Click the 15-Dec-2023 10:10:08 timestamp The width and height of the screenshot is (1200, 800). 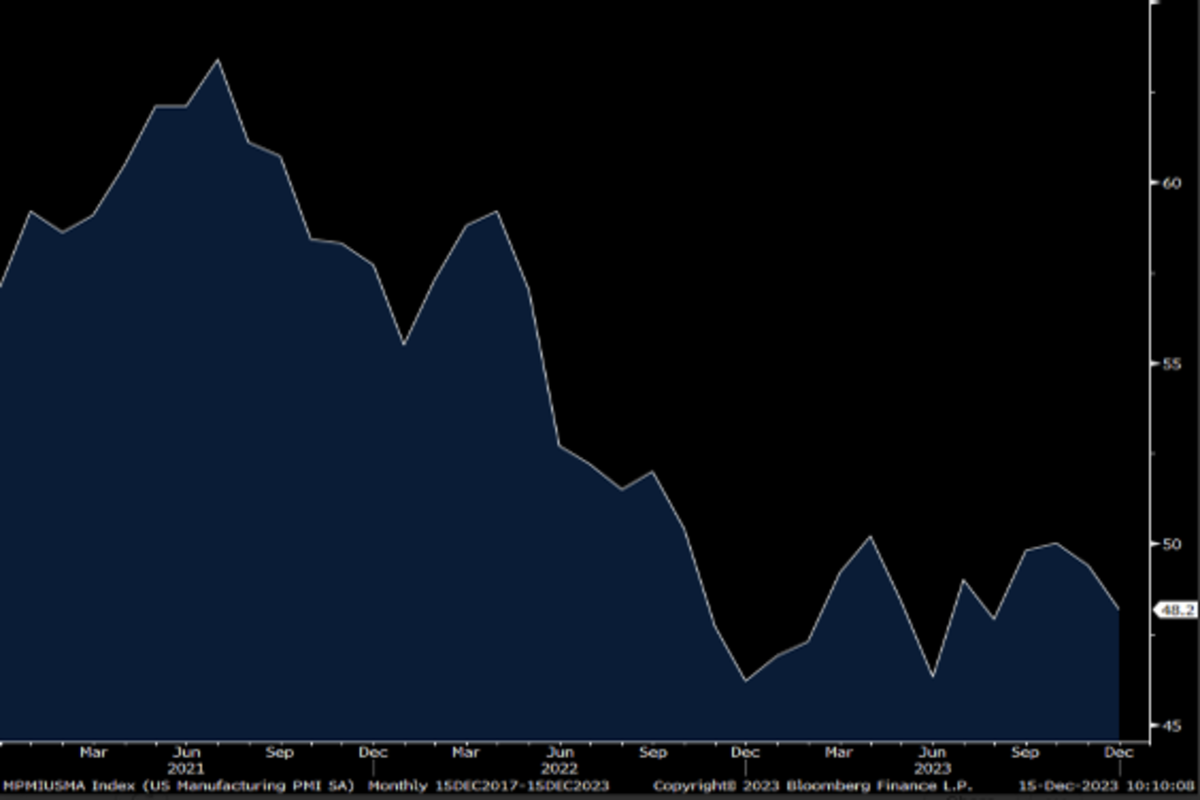click(1107, 786)
